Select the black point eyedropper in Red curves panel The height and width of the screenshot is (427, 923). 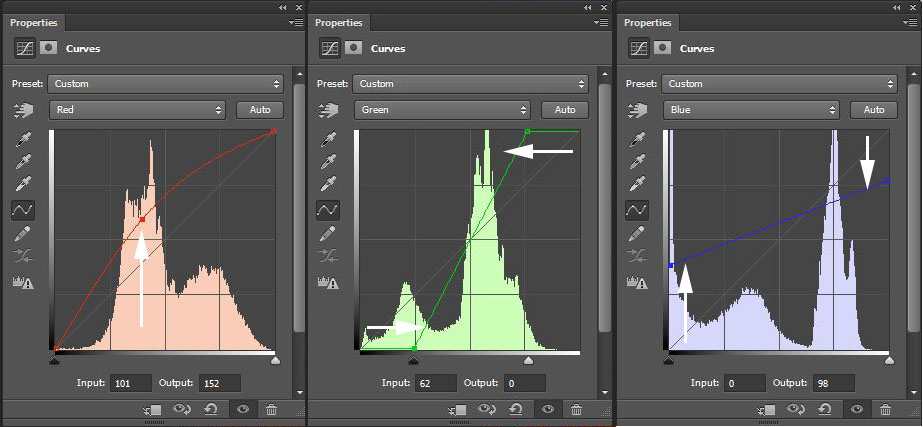click(x=23, y=139)
